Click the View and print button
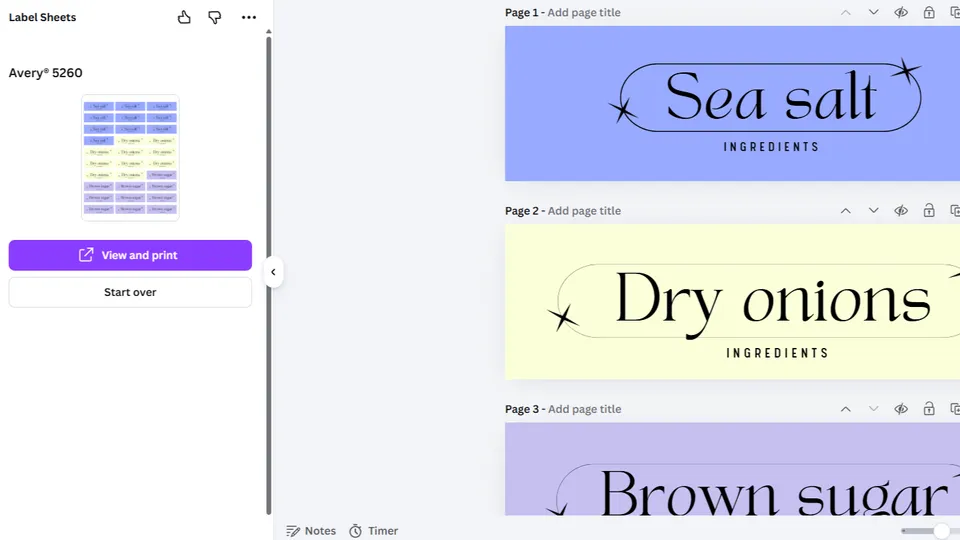The image size is (960, 540). click(x=130, y=255)
